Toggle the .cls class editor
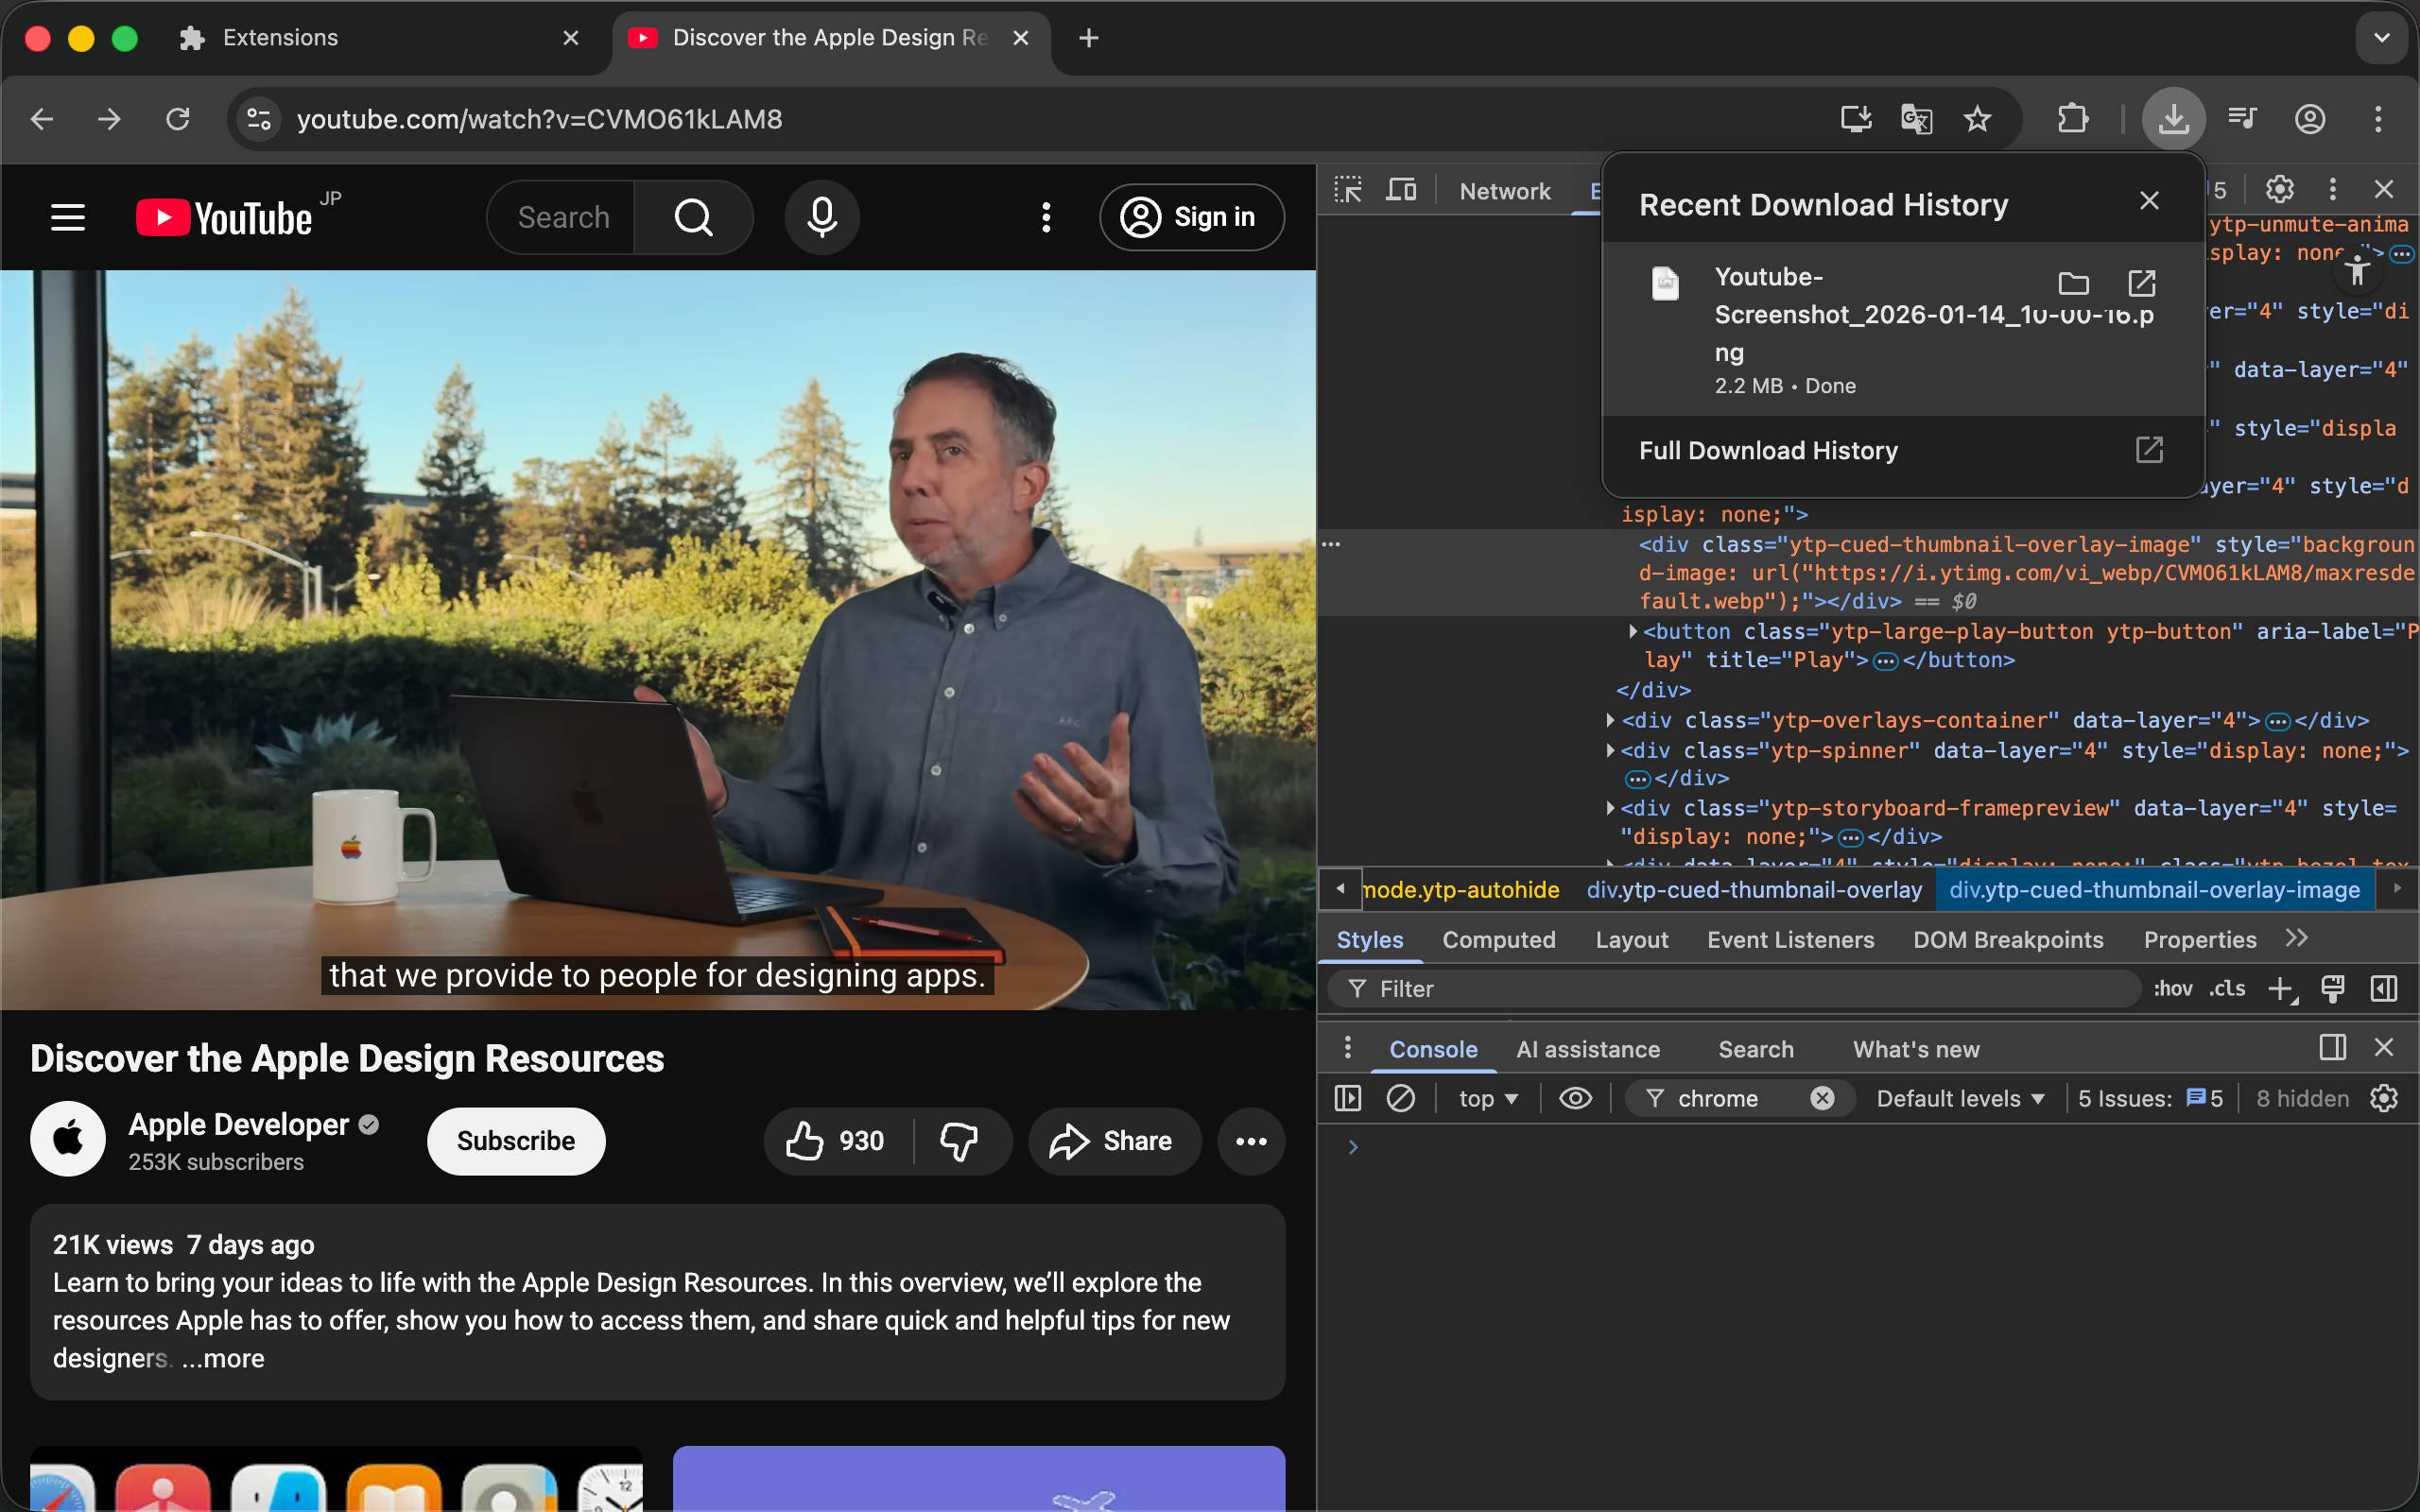The height and width of the screenshot is (1512, 2420). tap(2227, 989)
